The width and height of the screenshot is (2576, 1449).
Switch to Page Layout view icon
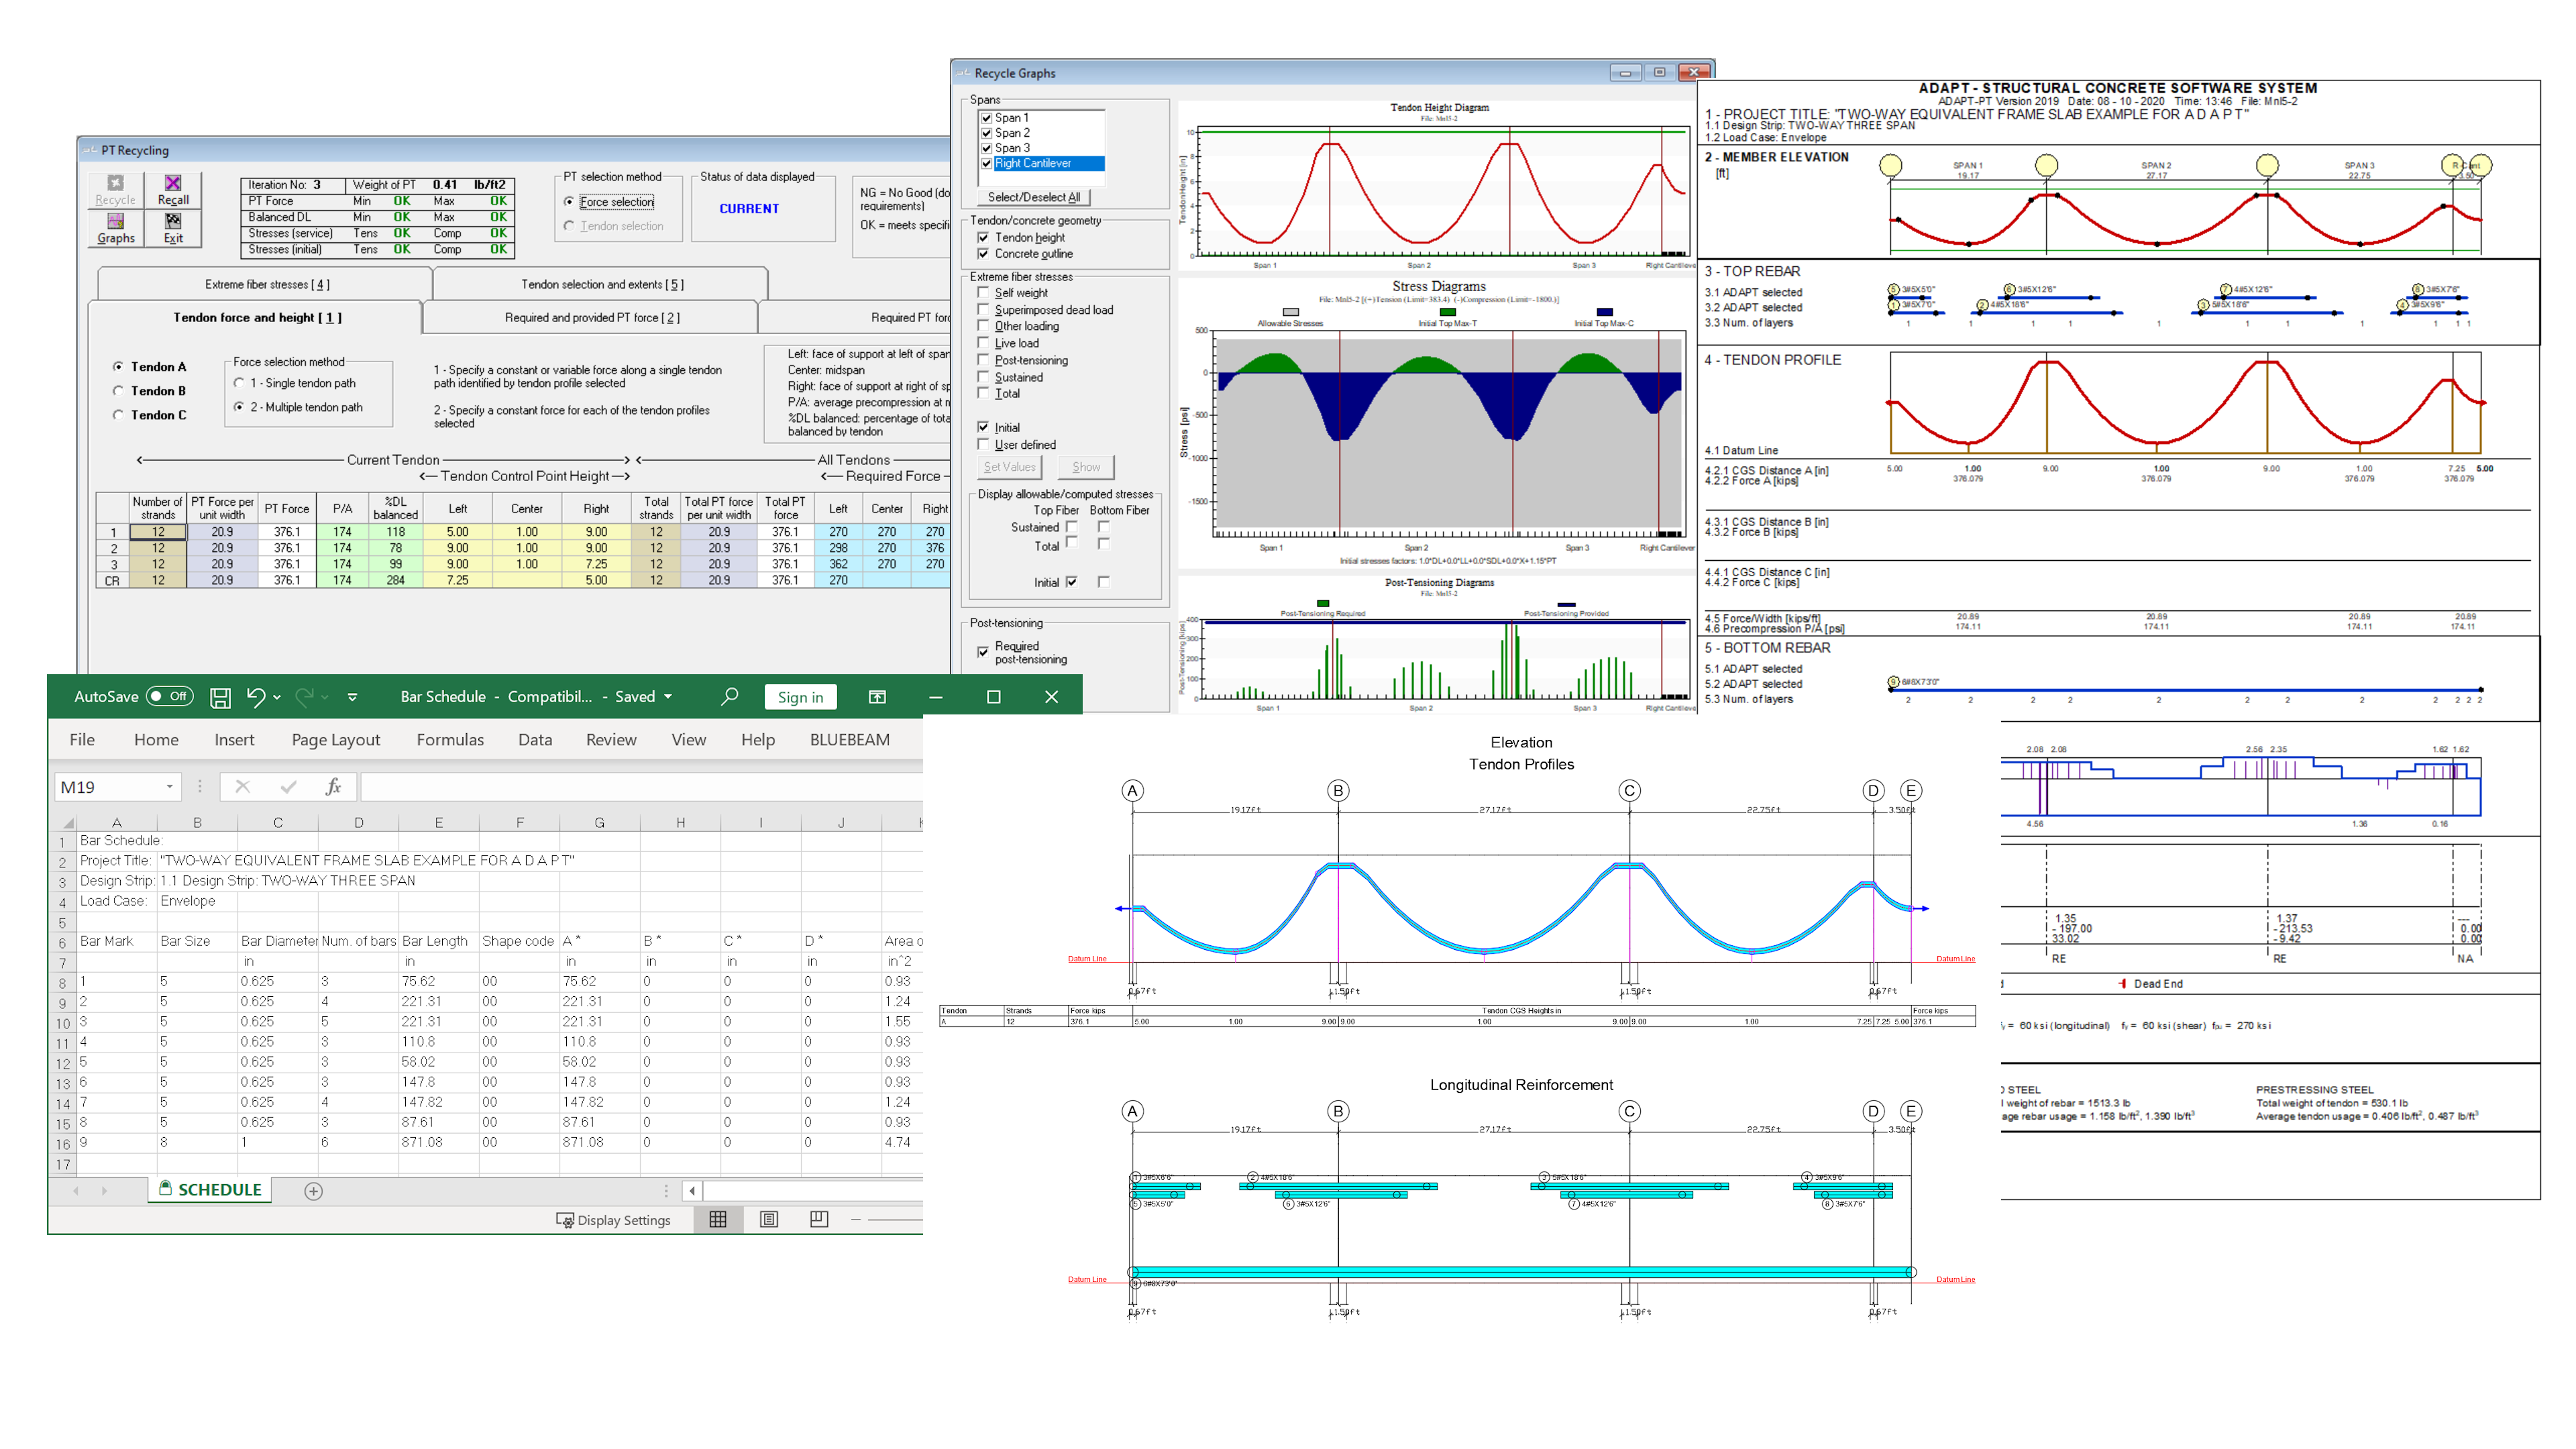point(769,1219)
